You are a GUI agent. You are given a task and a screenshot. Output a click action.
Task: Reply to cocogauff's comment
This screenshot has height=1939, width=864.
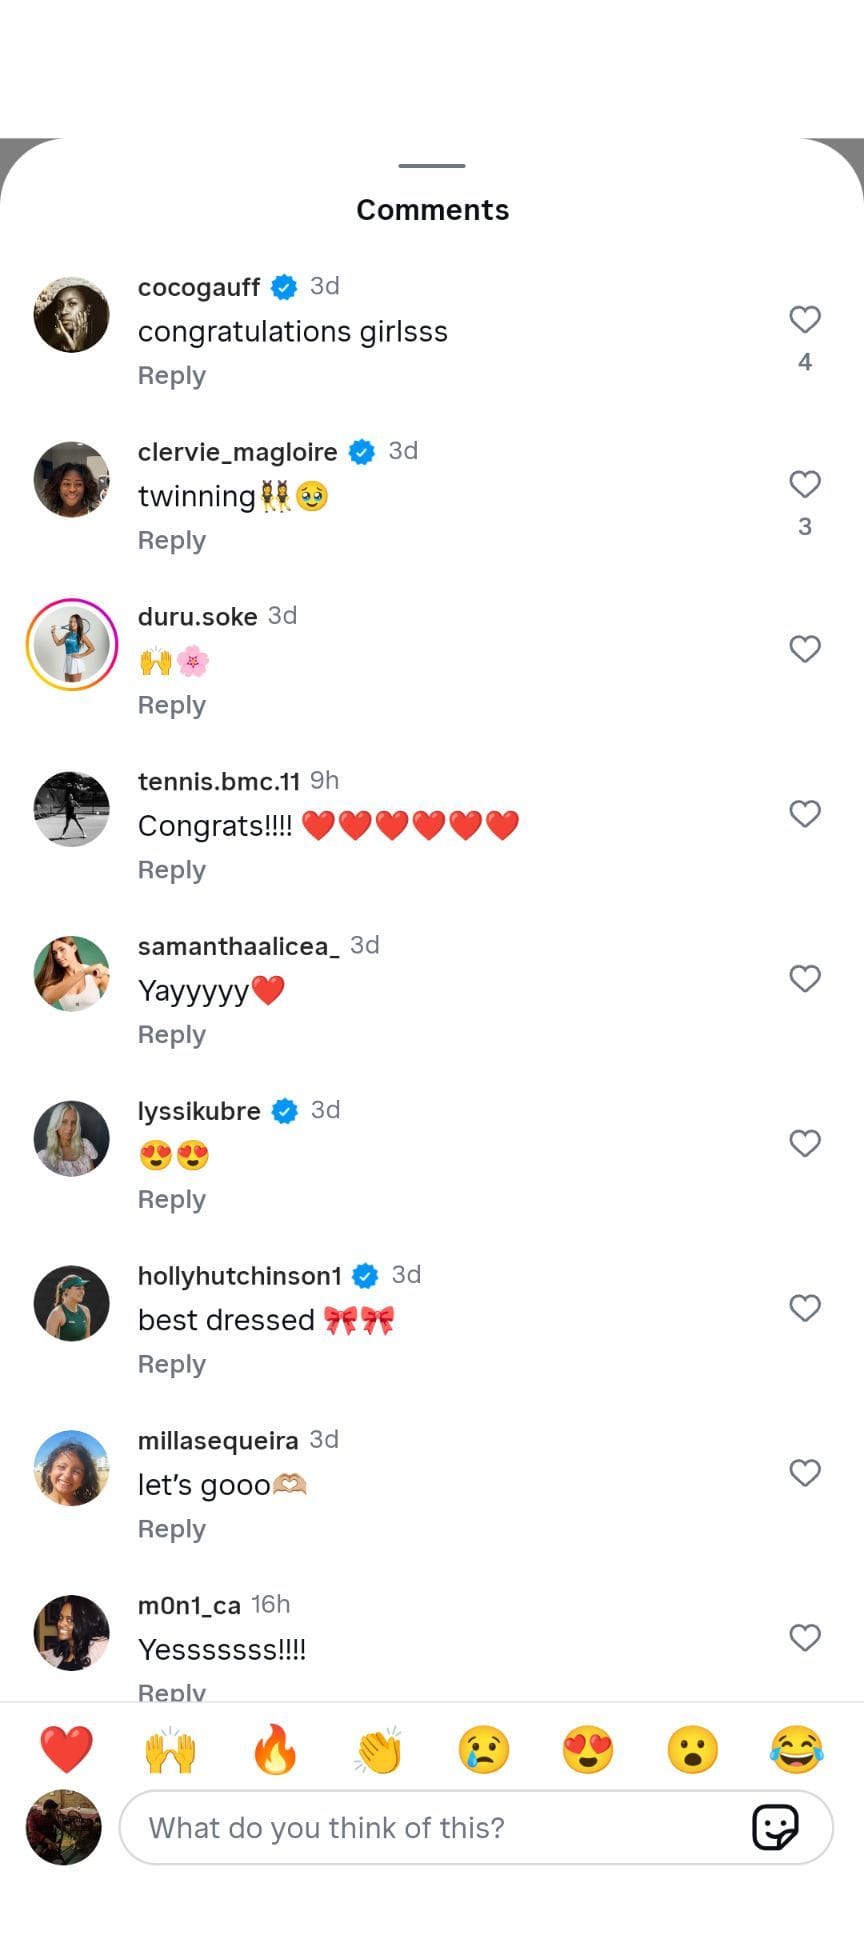[x=171, y=375]
